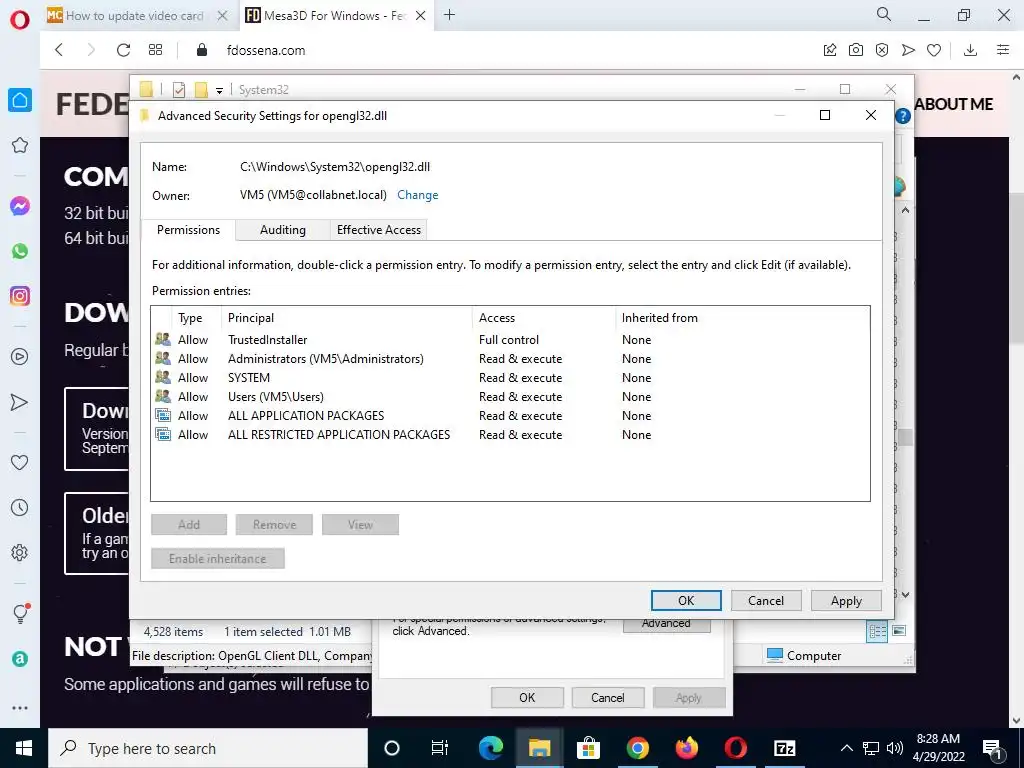Reload the fdossena.com page

pos(123,50)
